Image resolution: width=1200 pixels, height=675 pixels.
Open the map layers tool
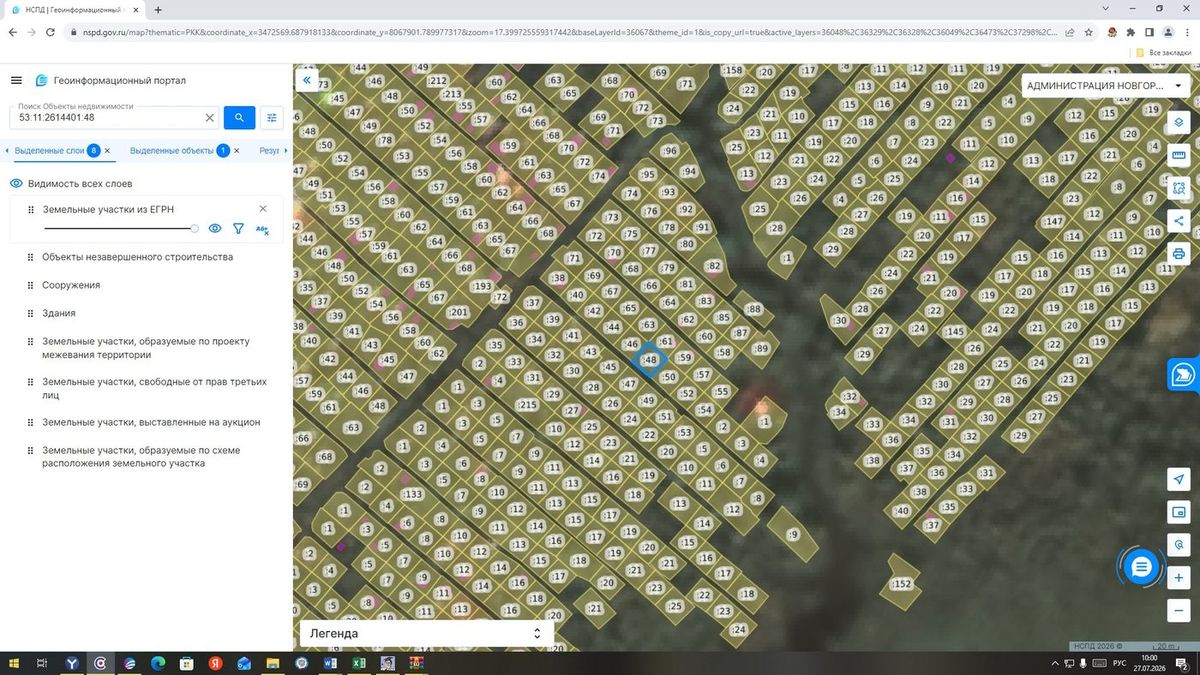[1179, 122]
